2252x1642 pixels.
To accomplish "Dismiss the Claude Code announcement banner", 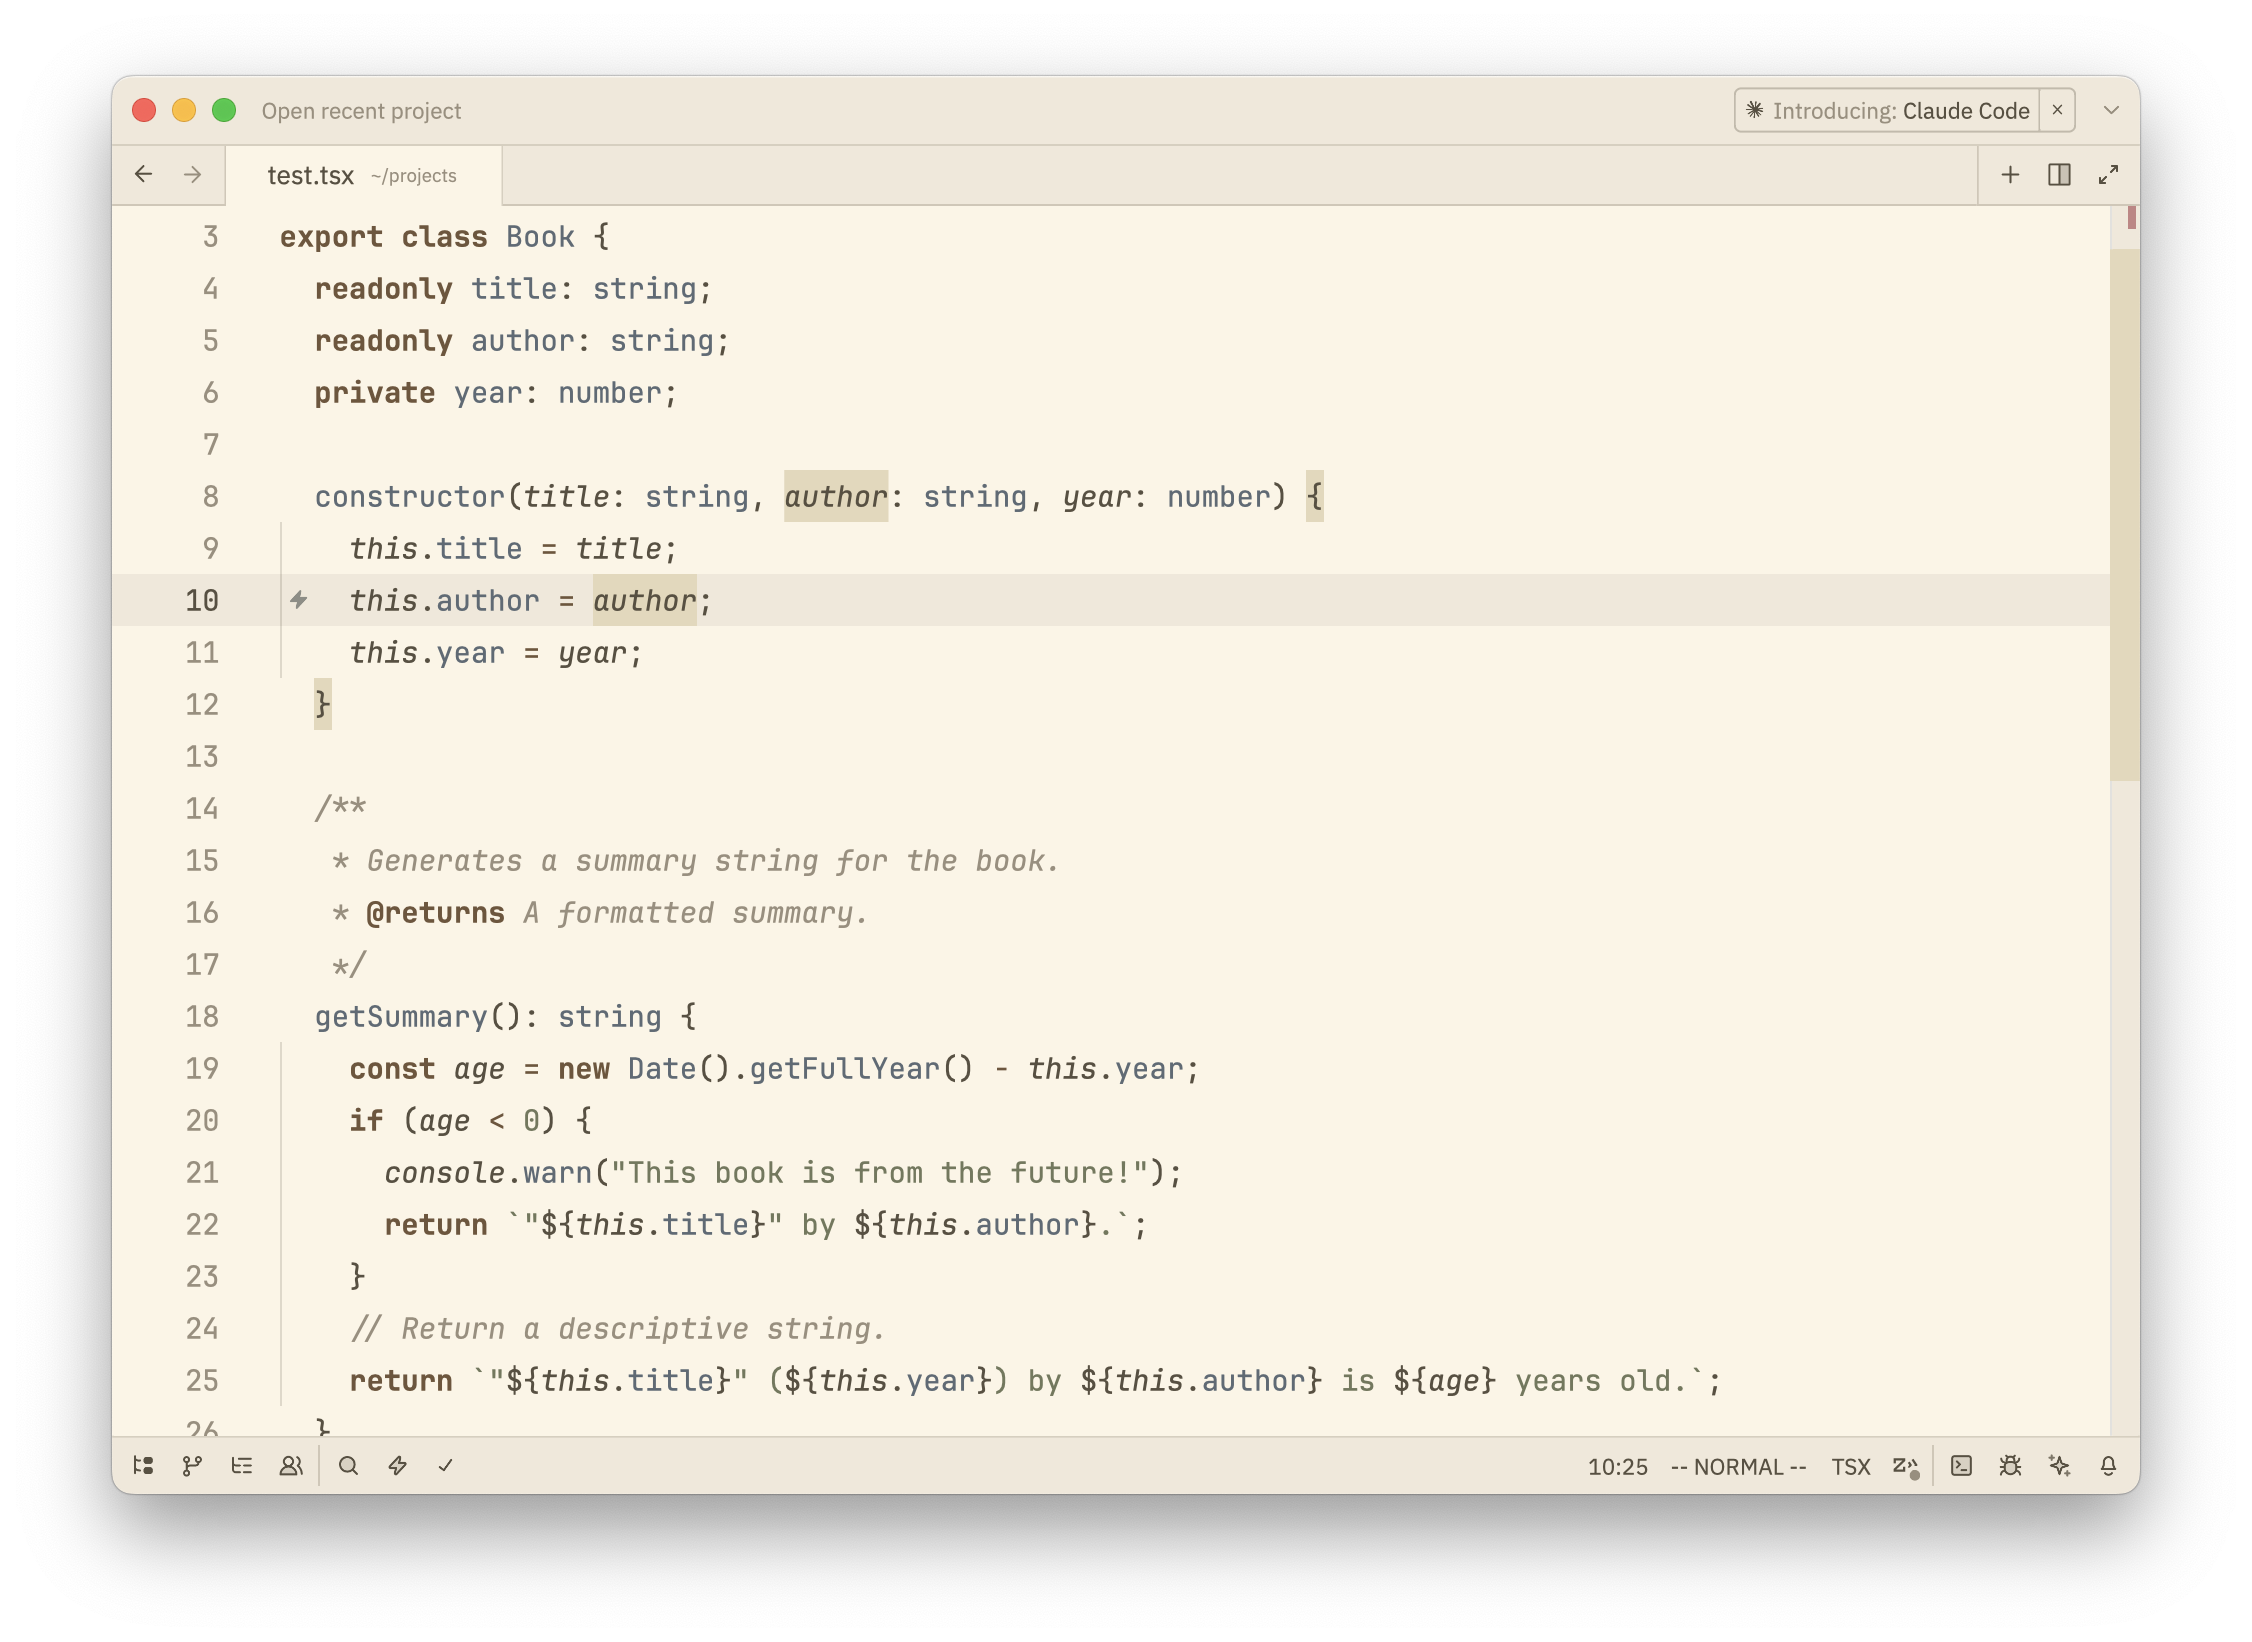I will click(x=2057, y=110).
